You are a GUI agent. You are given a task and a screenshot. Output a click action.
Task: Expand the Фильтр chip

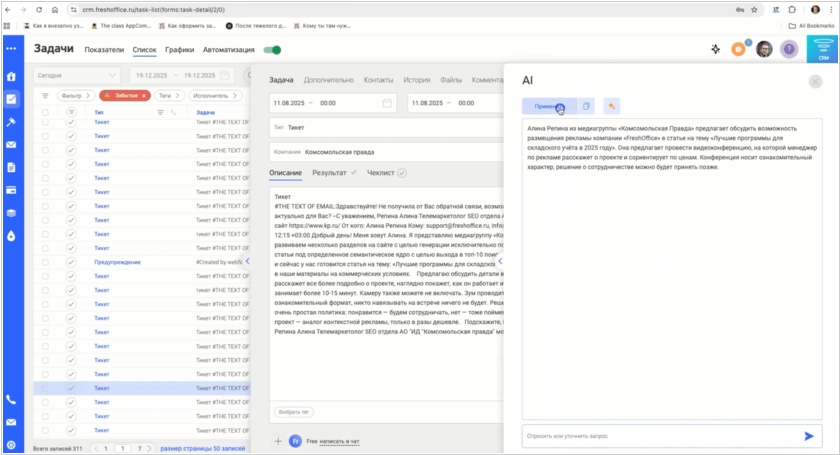[74, 95]
